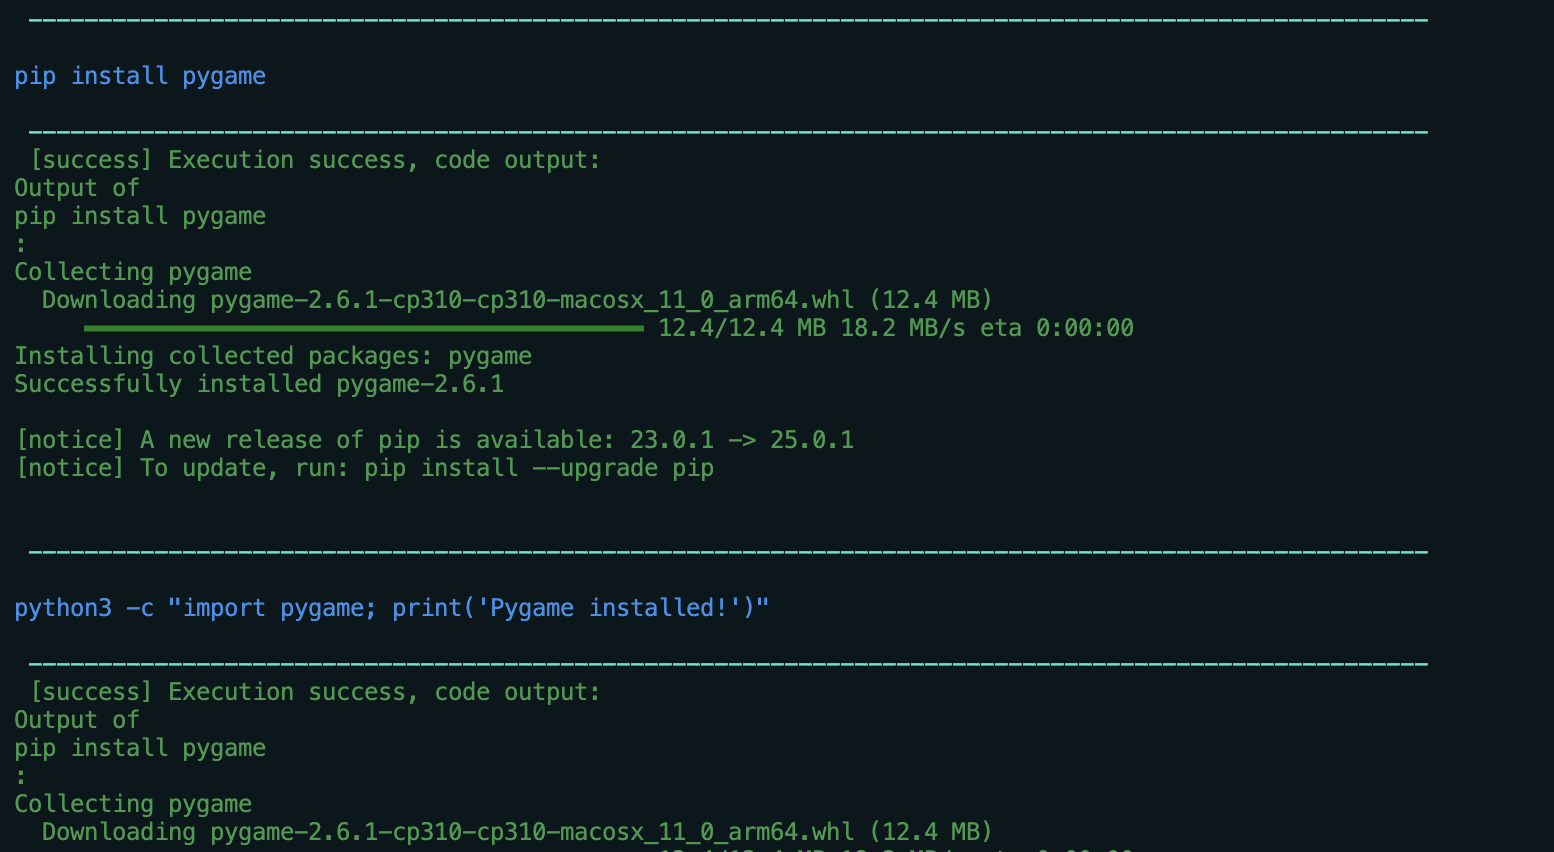Click 'pip install pygame' under second output header
This screenshot has width=1554, height=852.
[140, 748]
